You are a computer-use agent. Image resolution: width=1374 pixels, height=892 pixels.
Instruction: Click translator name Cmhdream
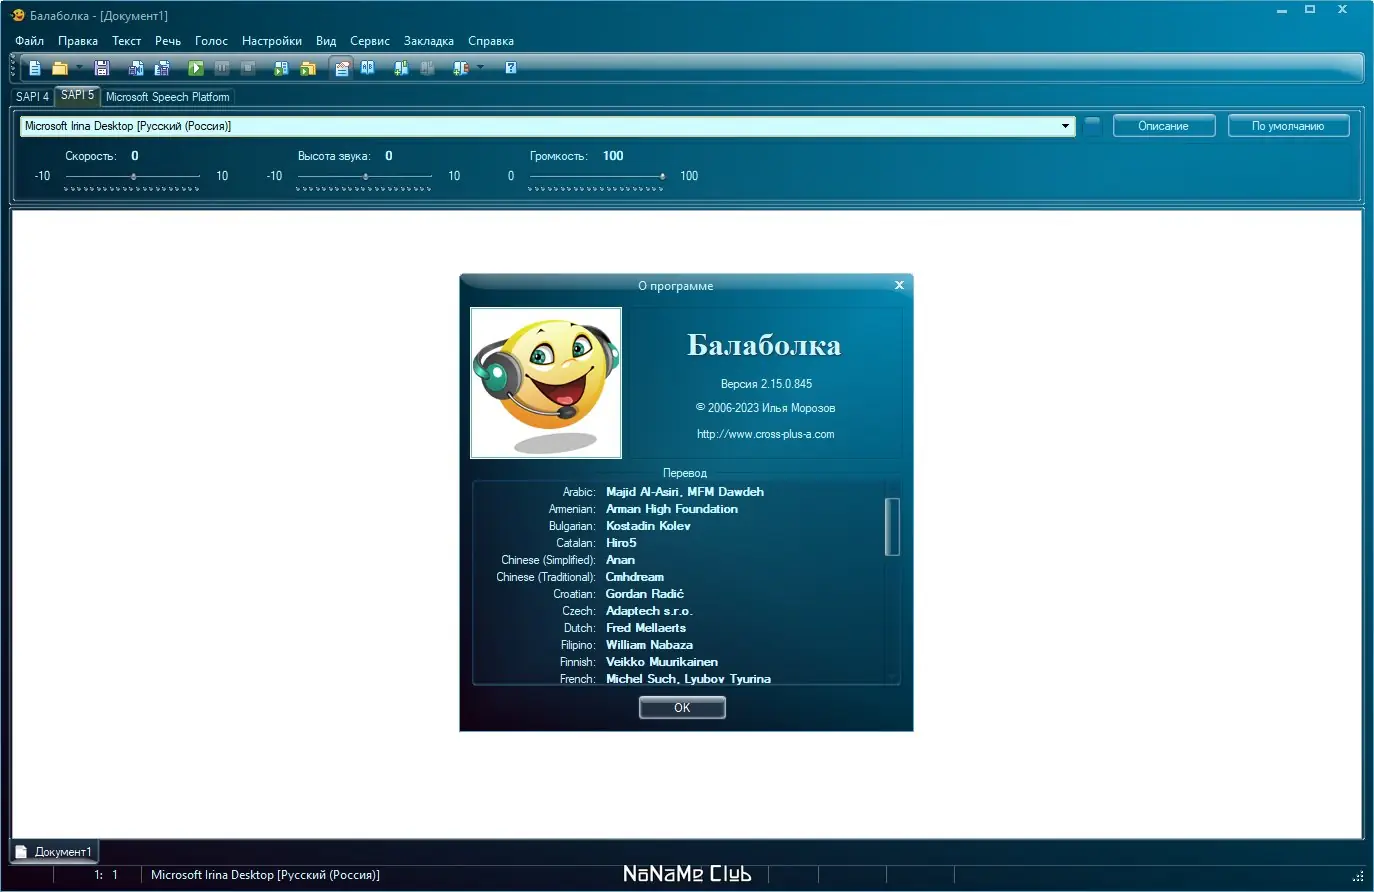635,577
